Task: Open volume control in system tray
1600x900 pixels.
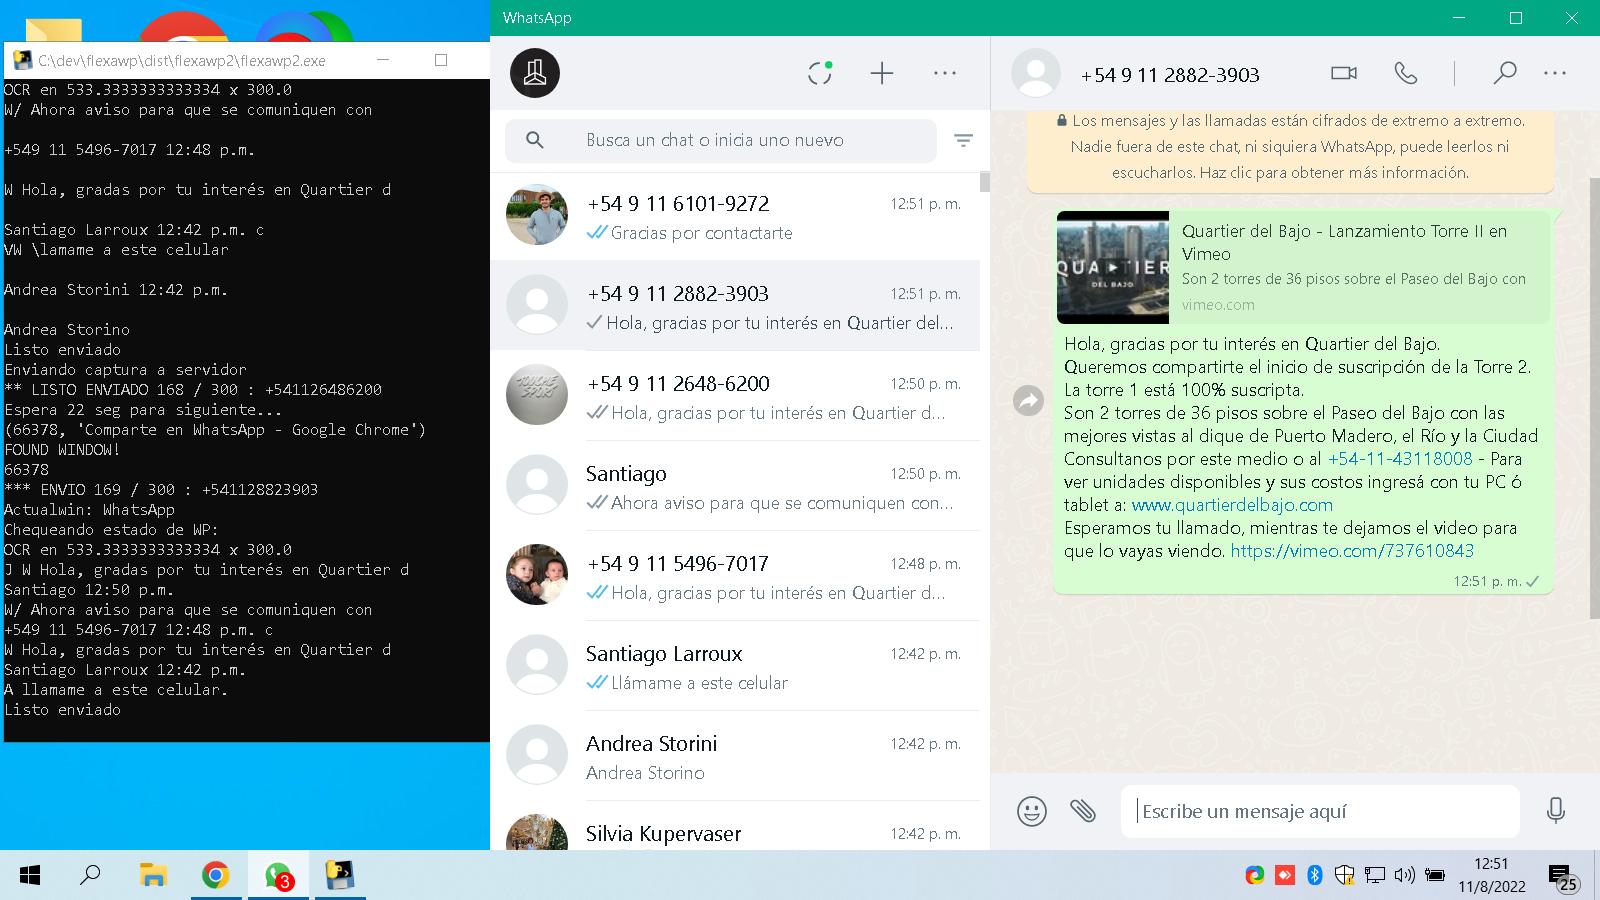Action: coord(1405,876)
